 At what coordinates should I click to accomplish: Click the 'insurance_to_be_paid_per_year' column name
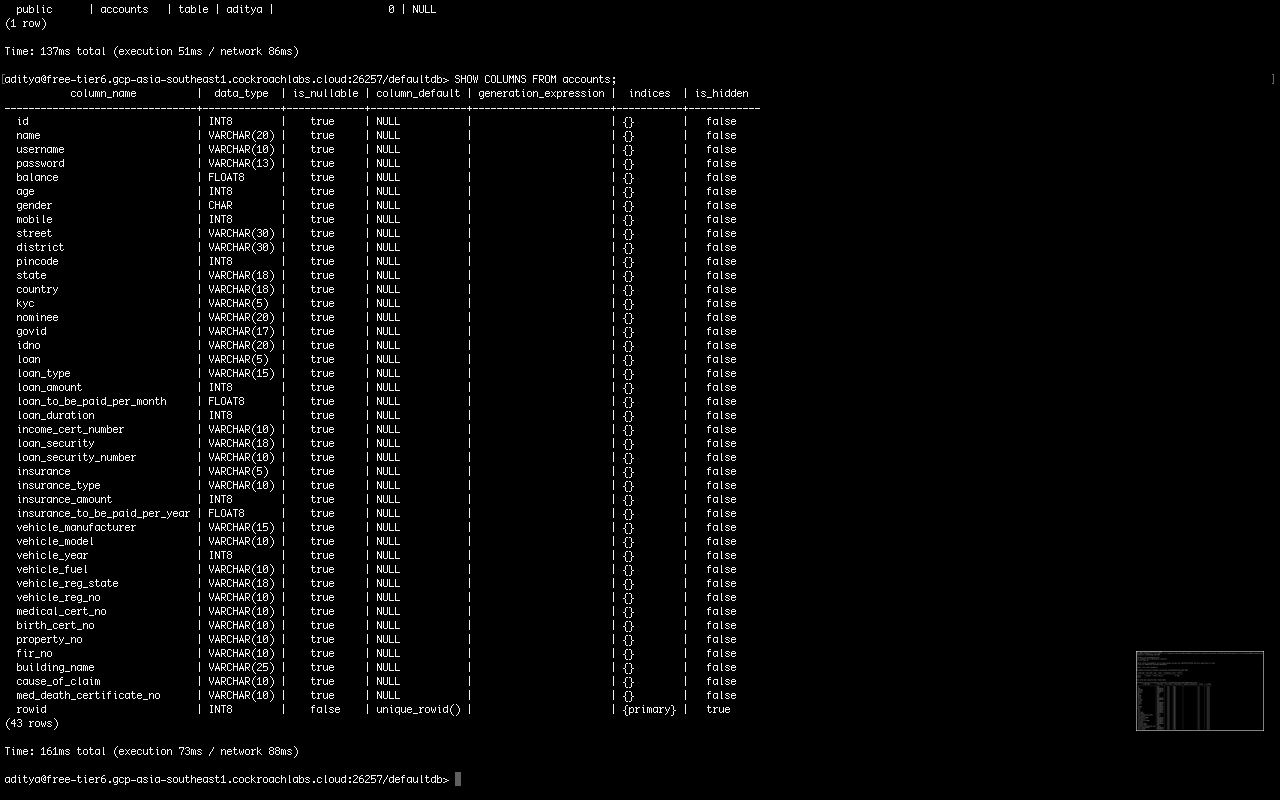pyautogui.click(x=103, y=513)
